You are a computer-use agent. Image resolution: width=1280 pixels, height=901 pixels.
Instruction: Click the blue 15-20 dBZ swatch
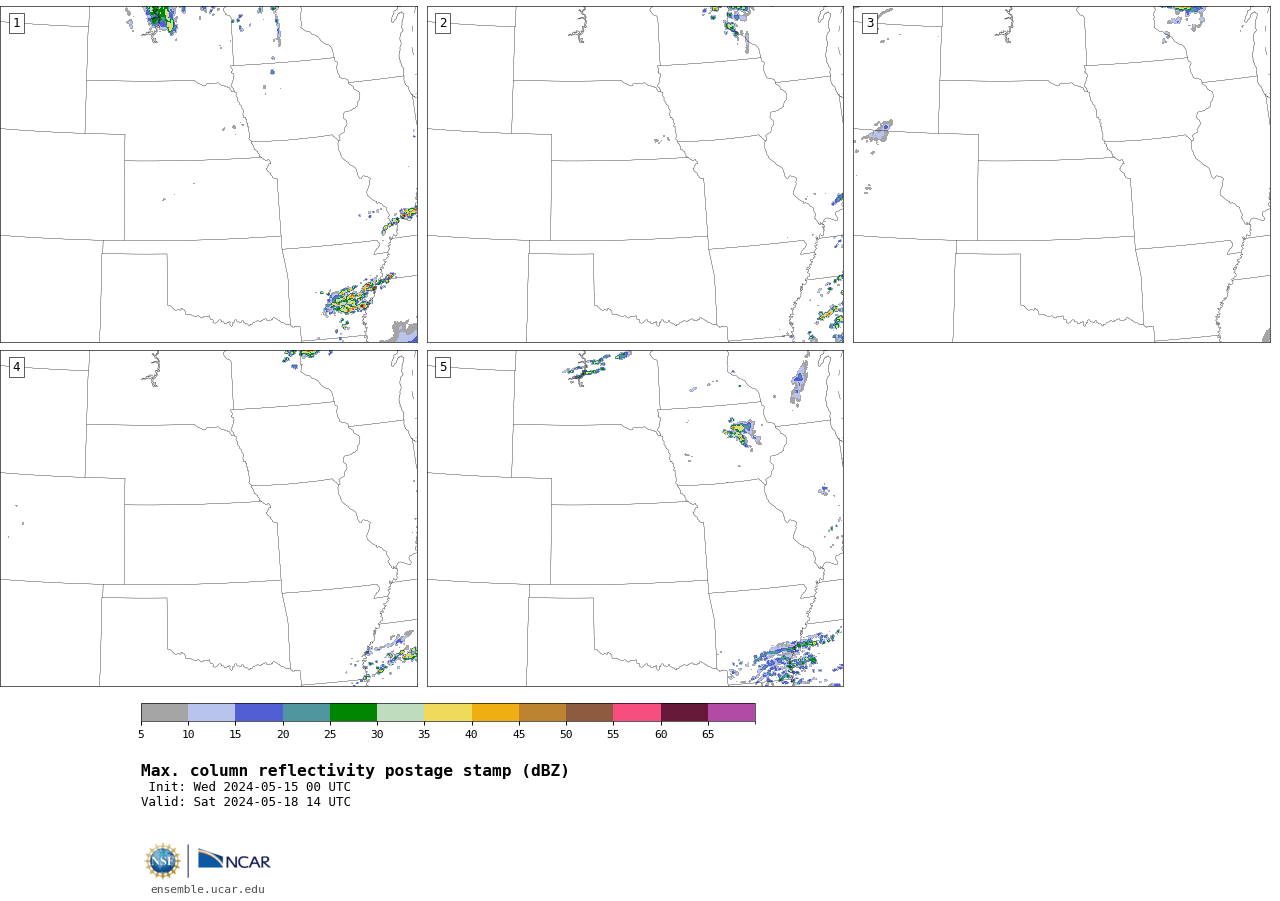coord(259,713)
